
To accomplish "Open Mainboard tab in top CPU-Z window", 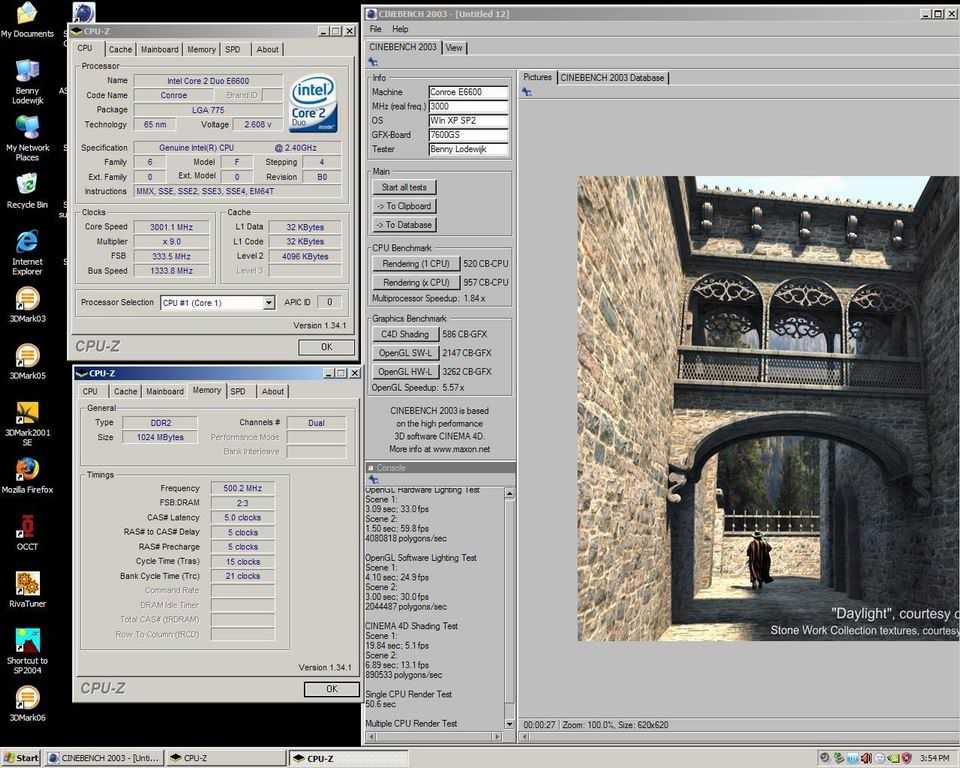I will (x=159, y=50).
